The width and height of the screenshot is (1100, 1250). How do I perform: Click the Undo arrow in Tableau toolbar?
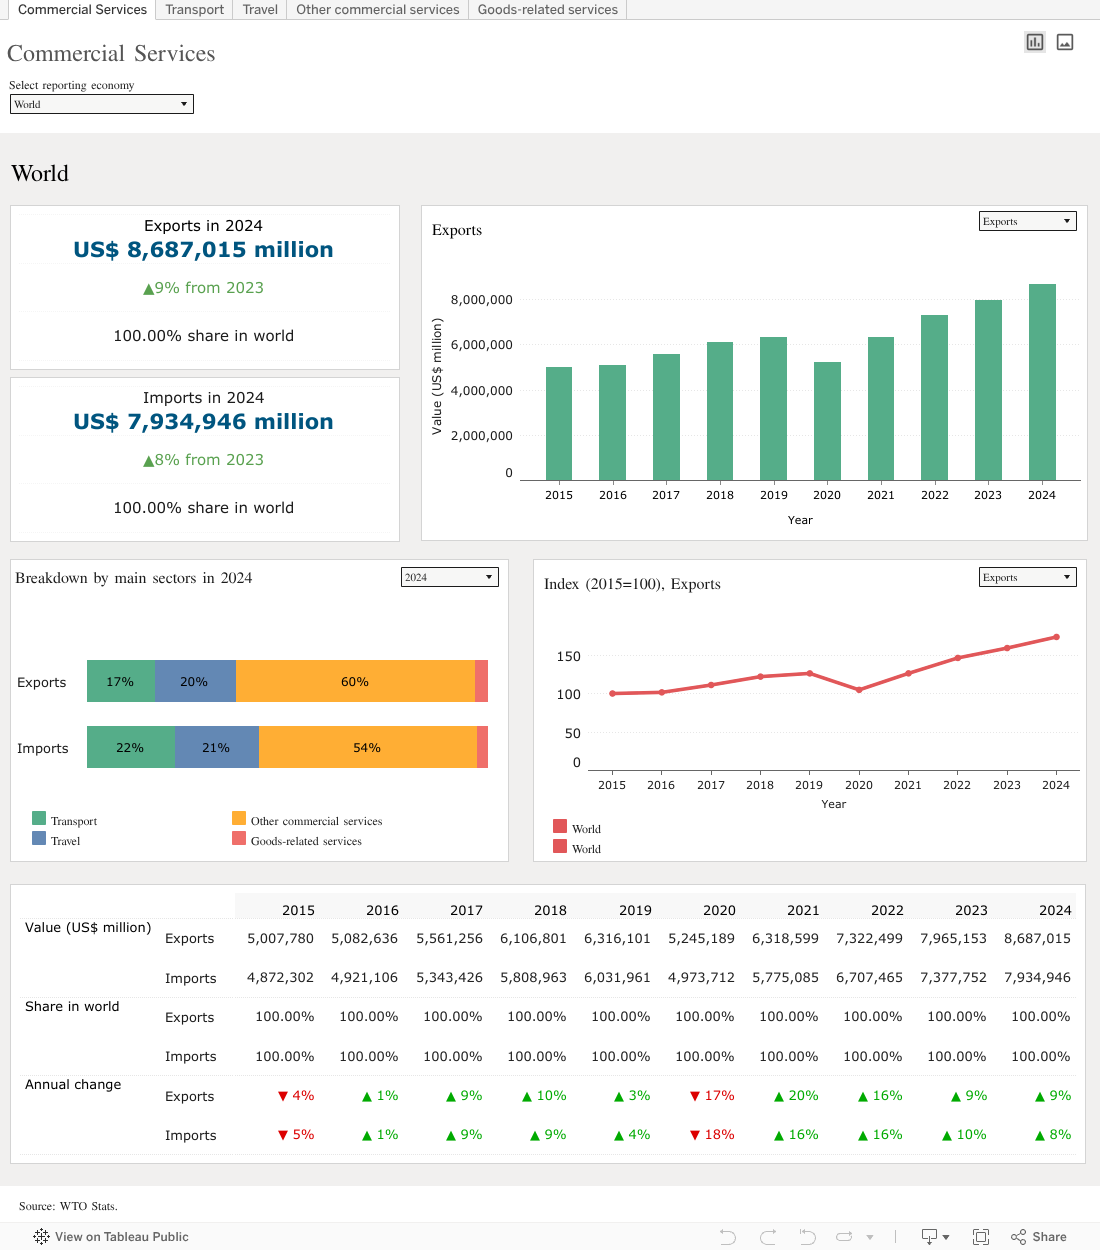[x=728, y=1237]
